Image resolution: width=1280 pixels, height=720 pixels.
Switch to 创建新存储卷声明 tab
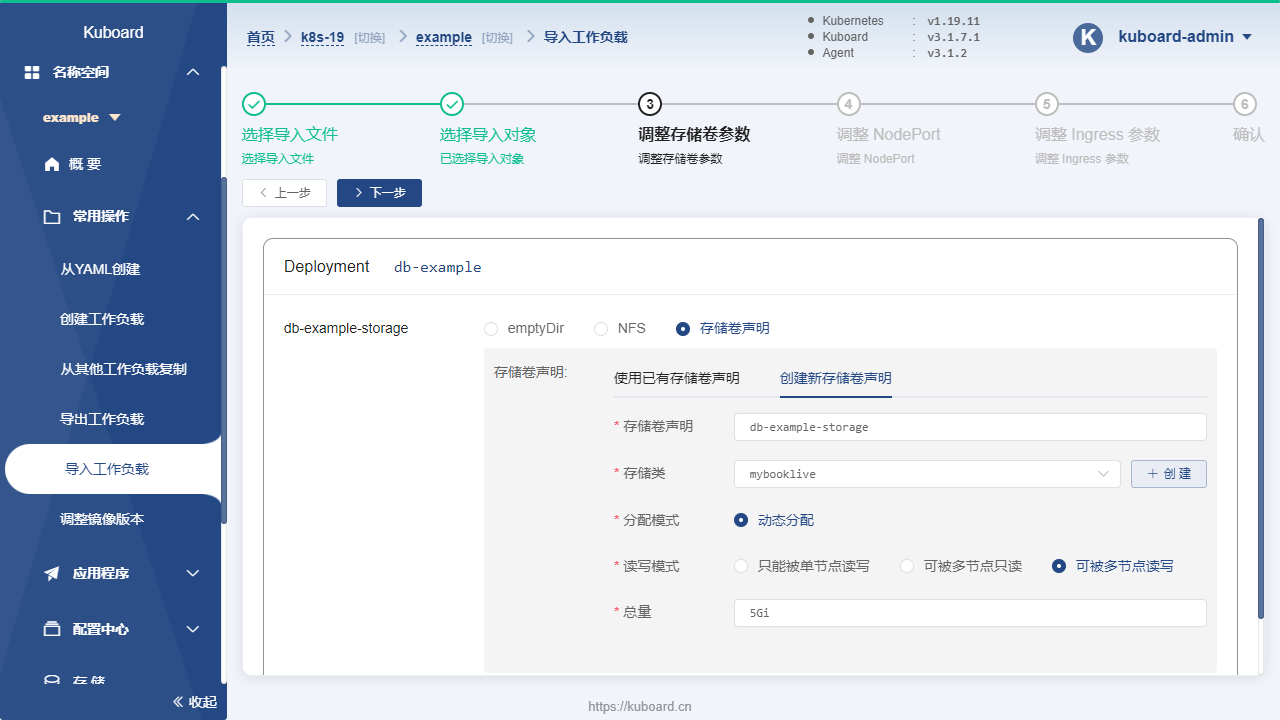836,378
